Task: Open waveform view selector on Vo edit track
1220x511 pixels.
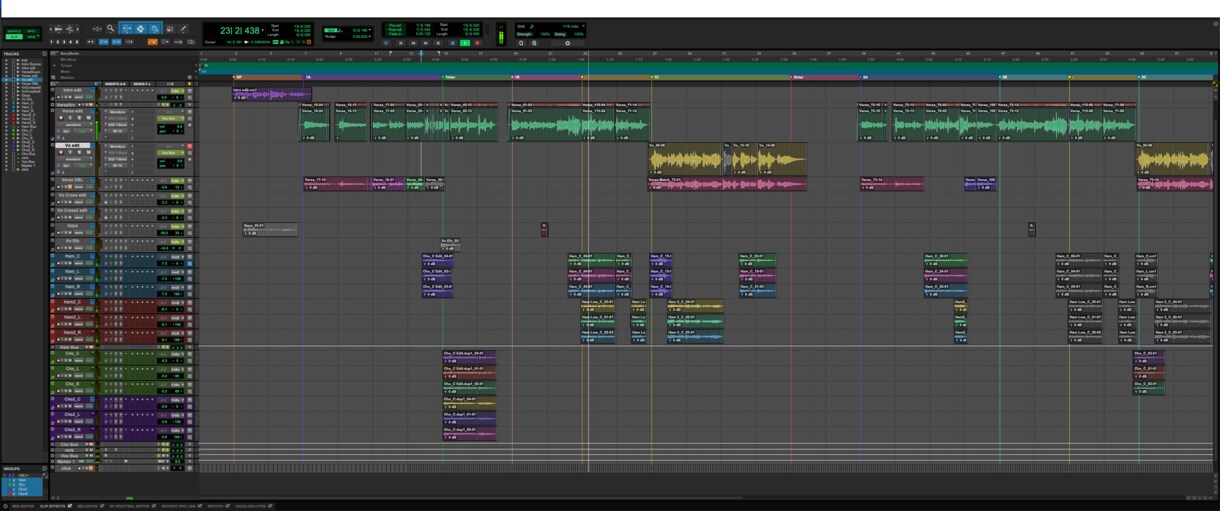Action: 74,159
